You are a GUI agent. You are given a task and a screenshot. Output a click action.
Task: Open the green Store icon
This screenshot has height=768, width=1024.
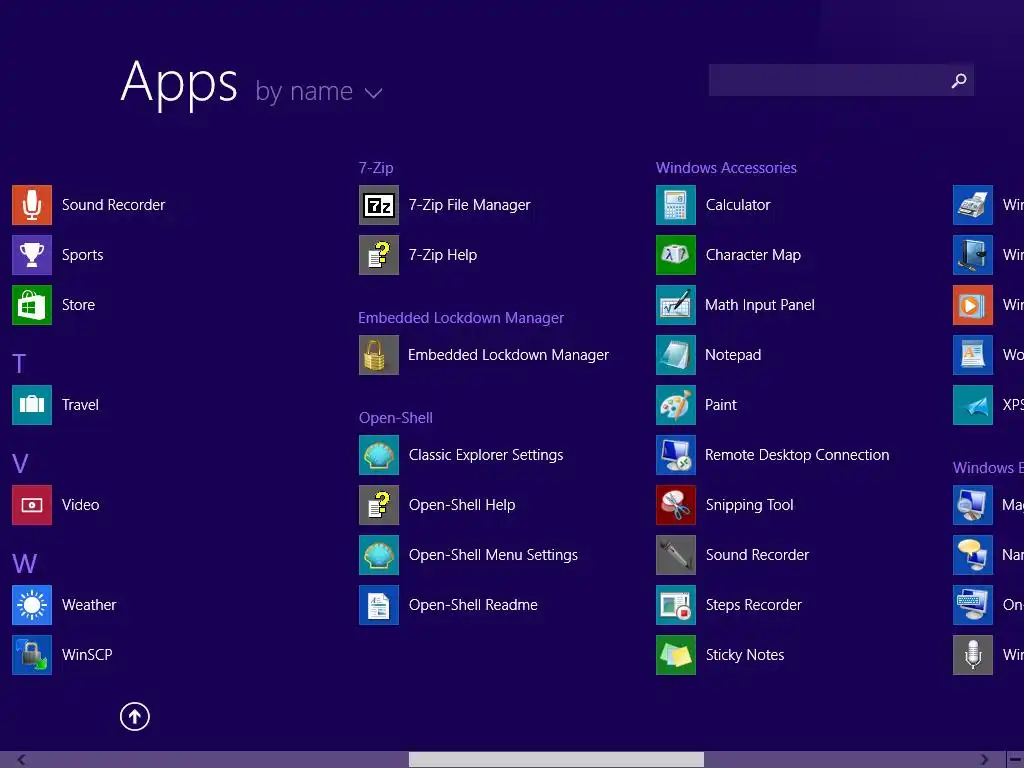pos(31,305)
